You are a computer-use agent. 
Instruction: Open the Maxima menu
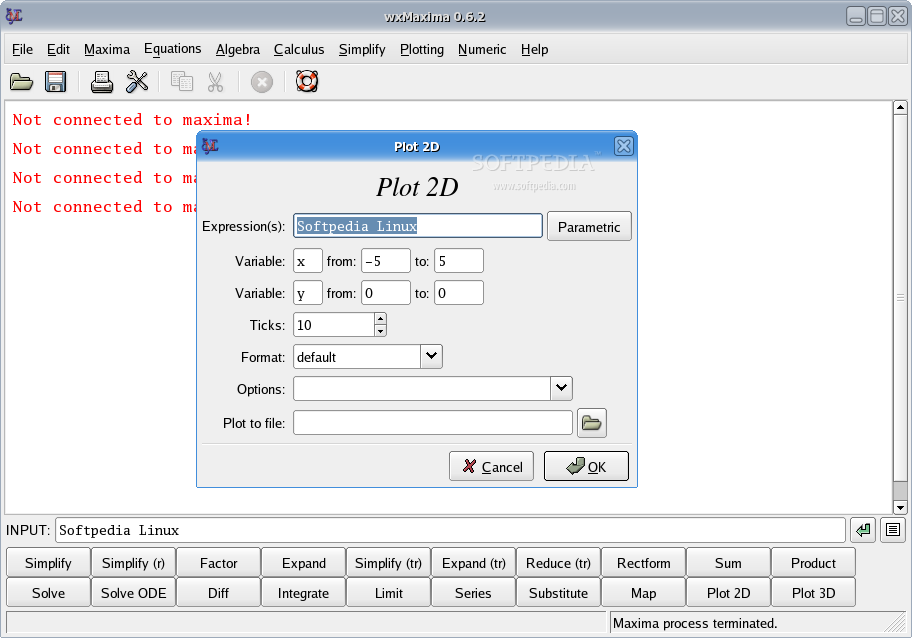[x=107, y=49]
